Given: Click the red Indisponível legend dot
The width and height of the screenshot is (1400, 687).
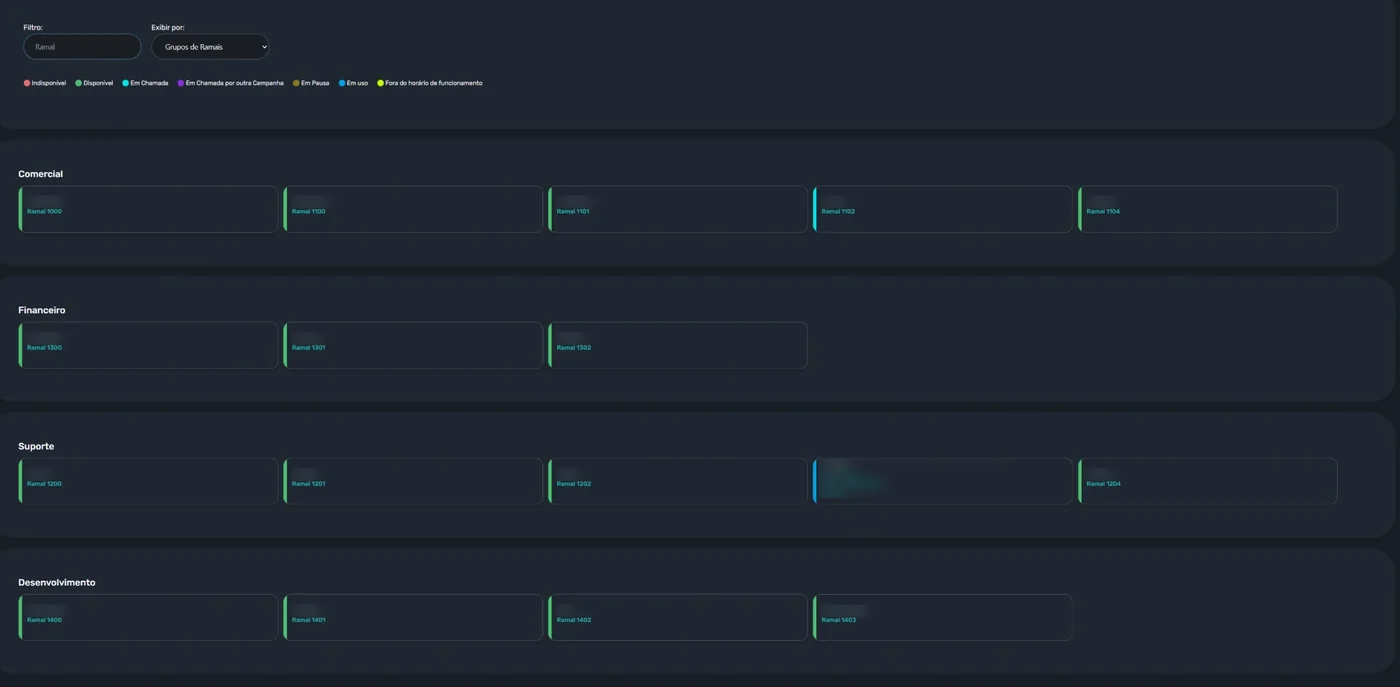Looking at the screenshot, I should [27, 83].
